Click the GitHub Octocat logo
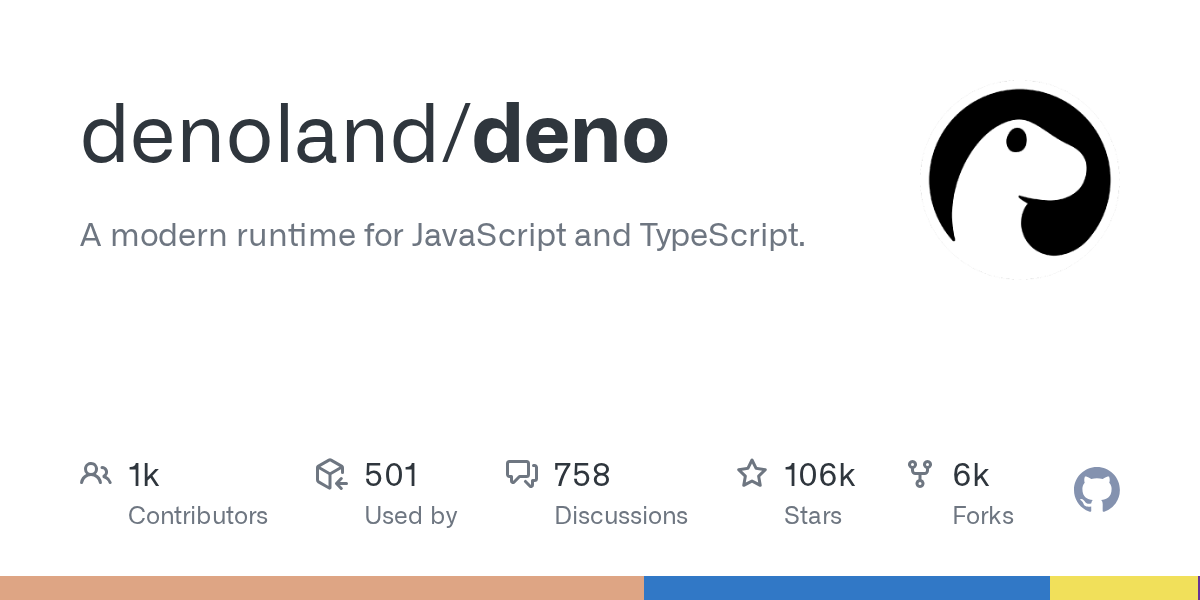This screenshot has height=600, width=1200. (1096, 491)
